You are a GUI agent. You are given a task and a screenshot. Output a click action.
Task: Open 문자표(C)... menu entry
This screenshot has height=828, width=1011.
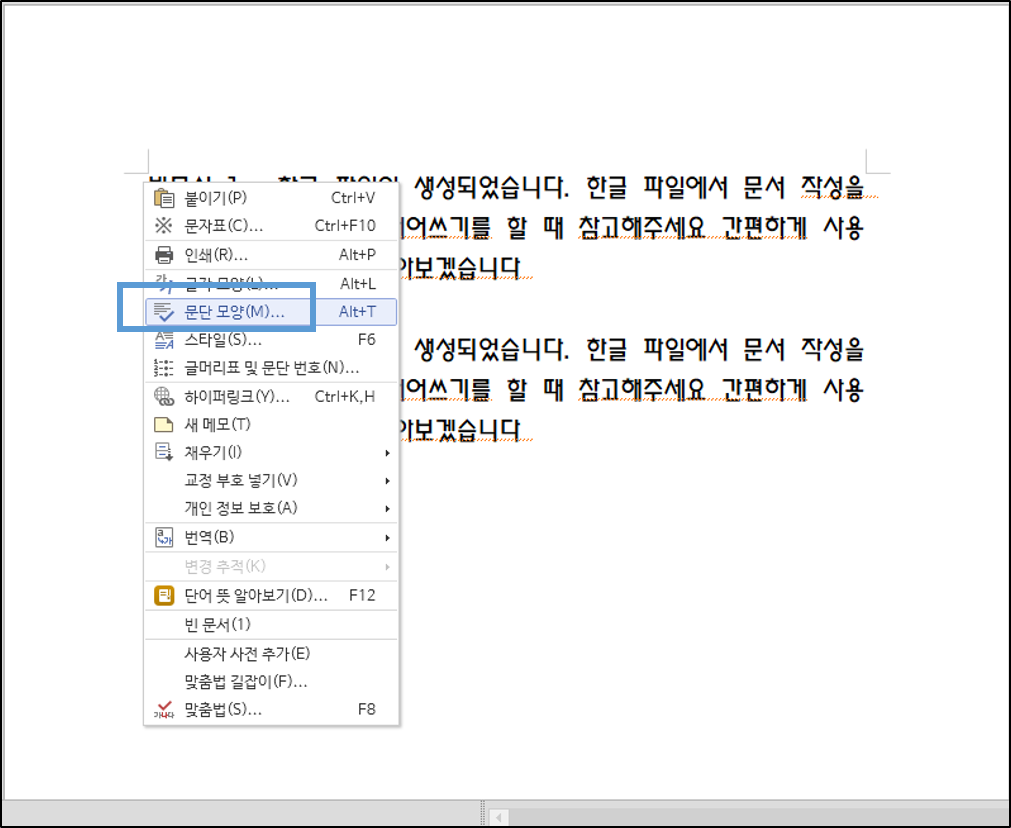271,226
